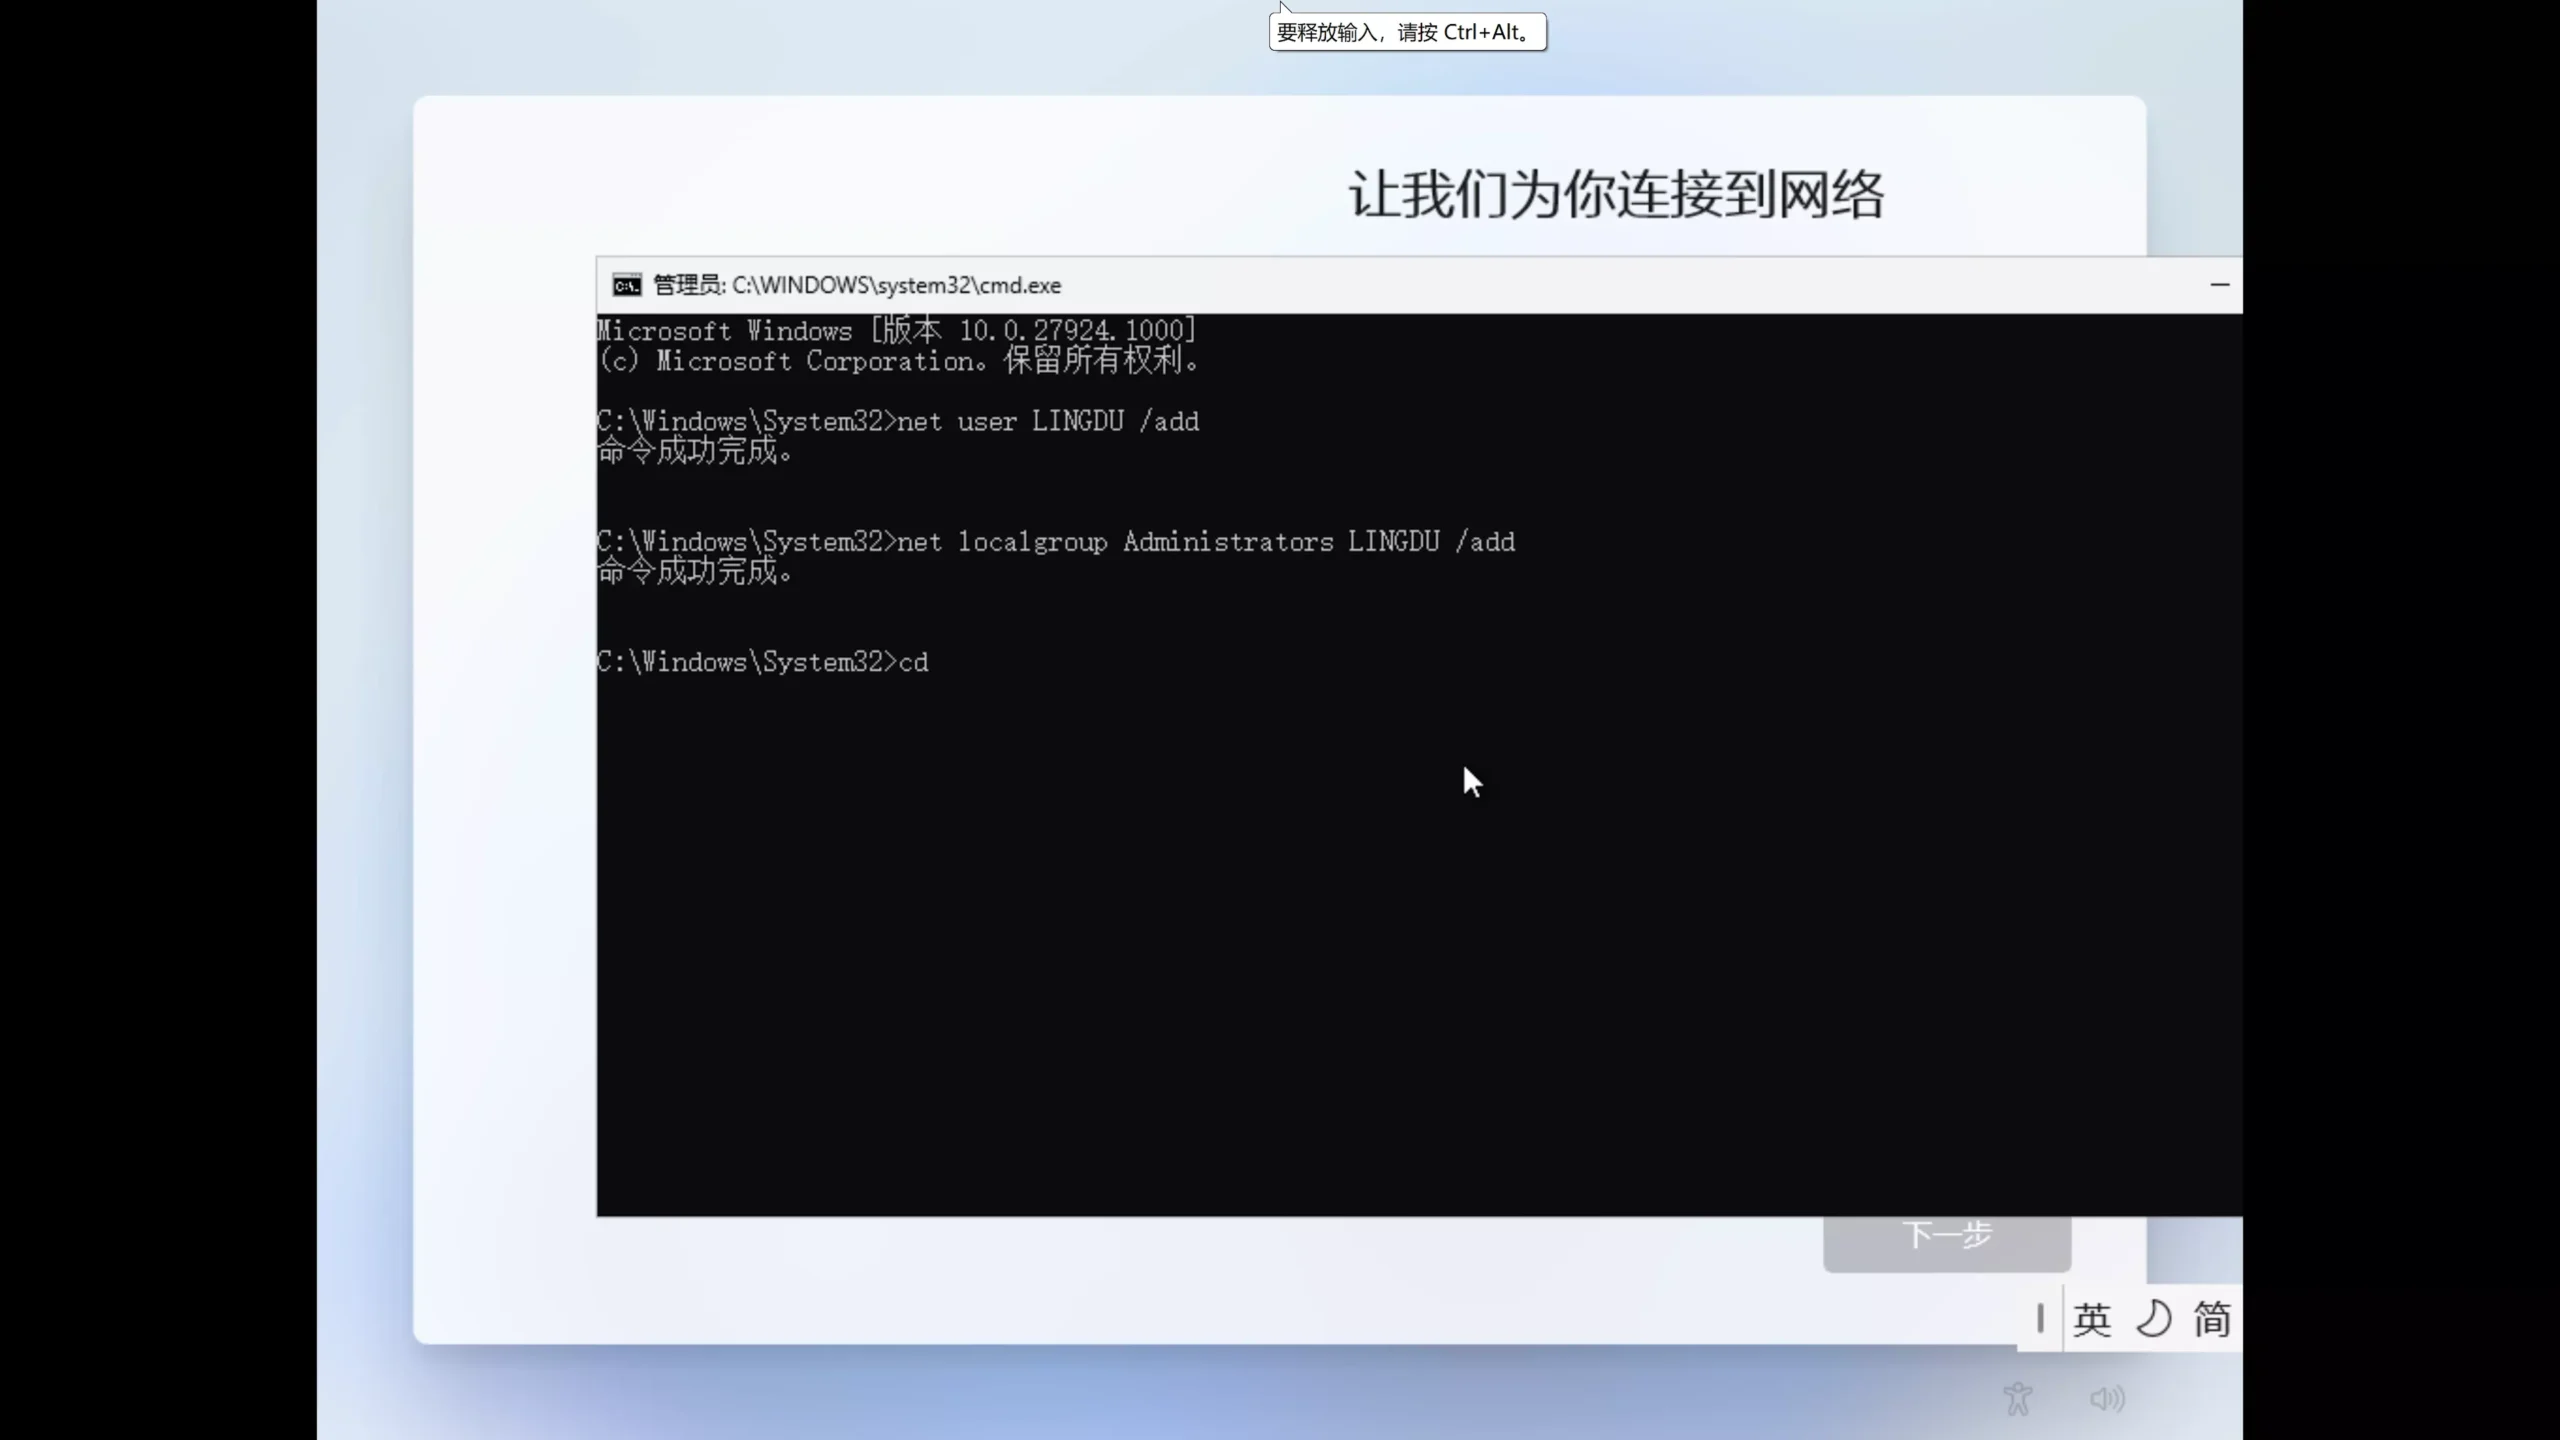Place the cursor at the cd prompt line
Image resolution: width=2560 pixels, height=1440 pixels.
coord(950,662)
